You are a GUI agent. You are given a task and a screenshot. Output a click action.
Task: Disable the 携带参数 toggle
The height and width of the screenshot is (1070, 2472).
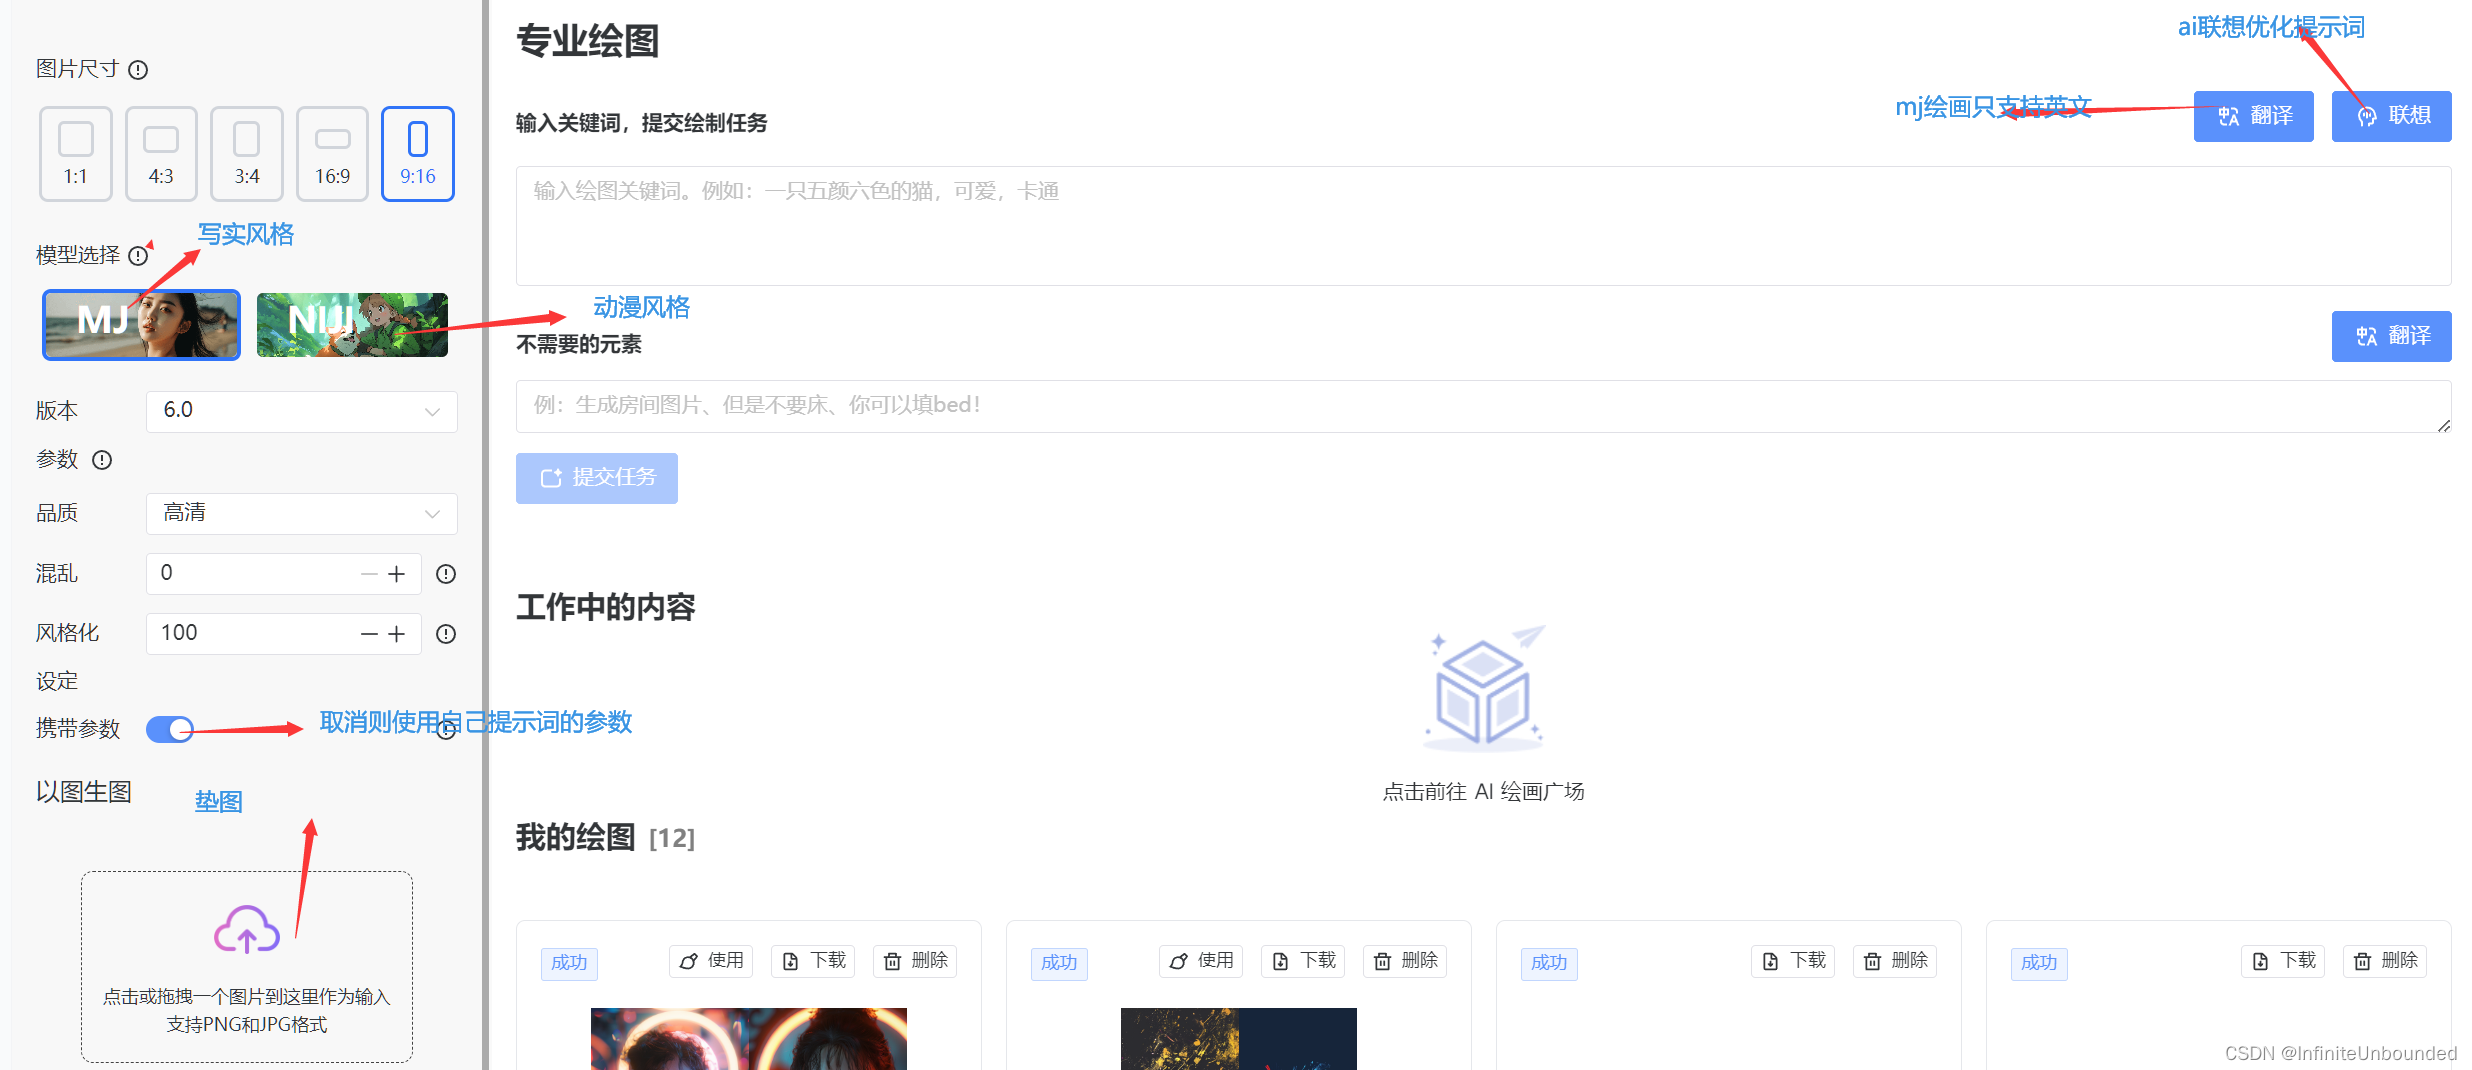point(169,729)
